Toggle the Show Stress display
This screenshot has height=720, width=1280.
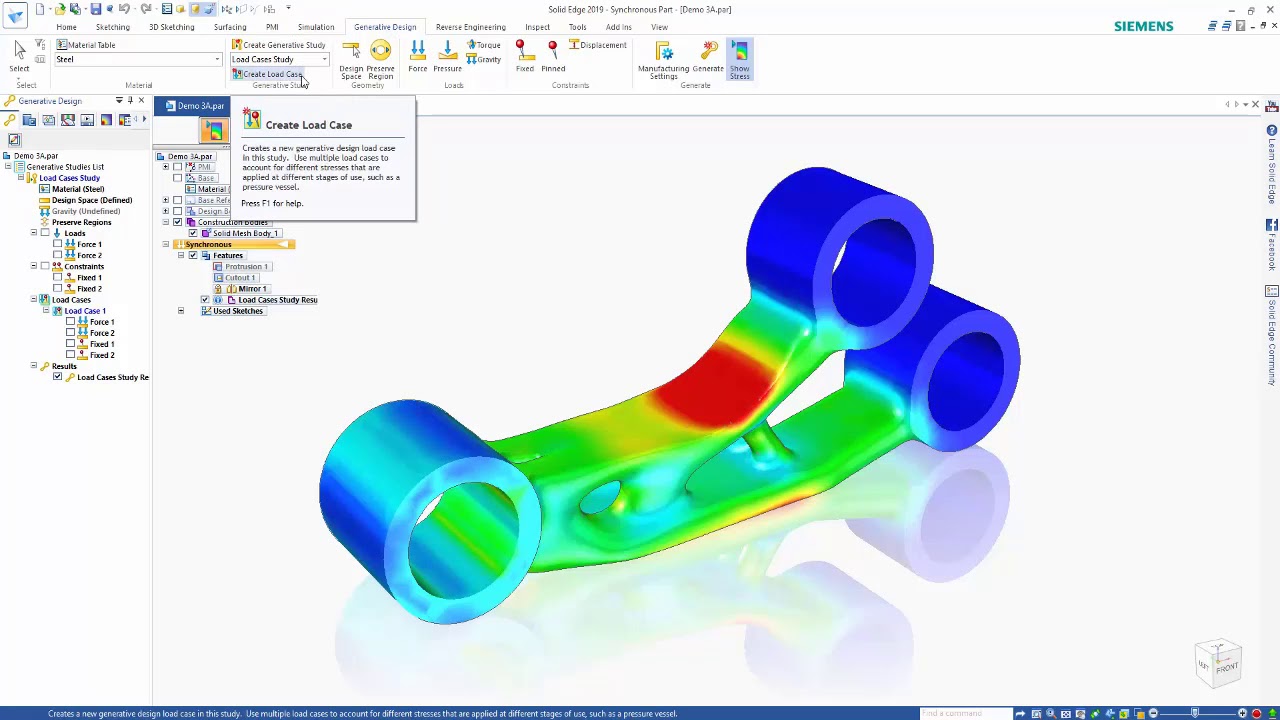[740, 60]
